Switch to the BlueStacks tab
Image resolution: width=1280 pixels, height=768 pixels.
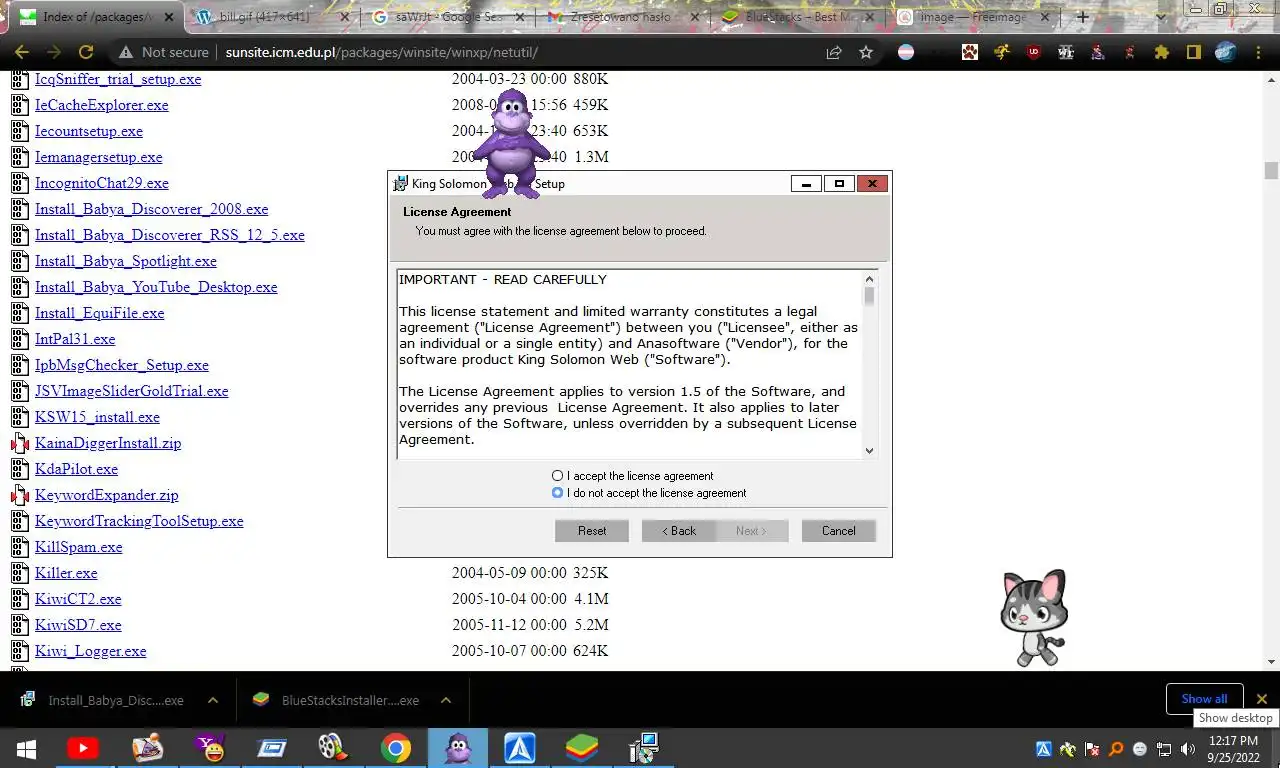[x=797, y=17]
